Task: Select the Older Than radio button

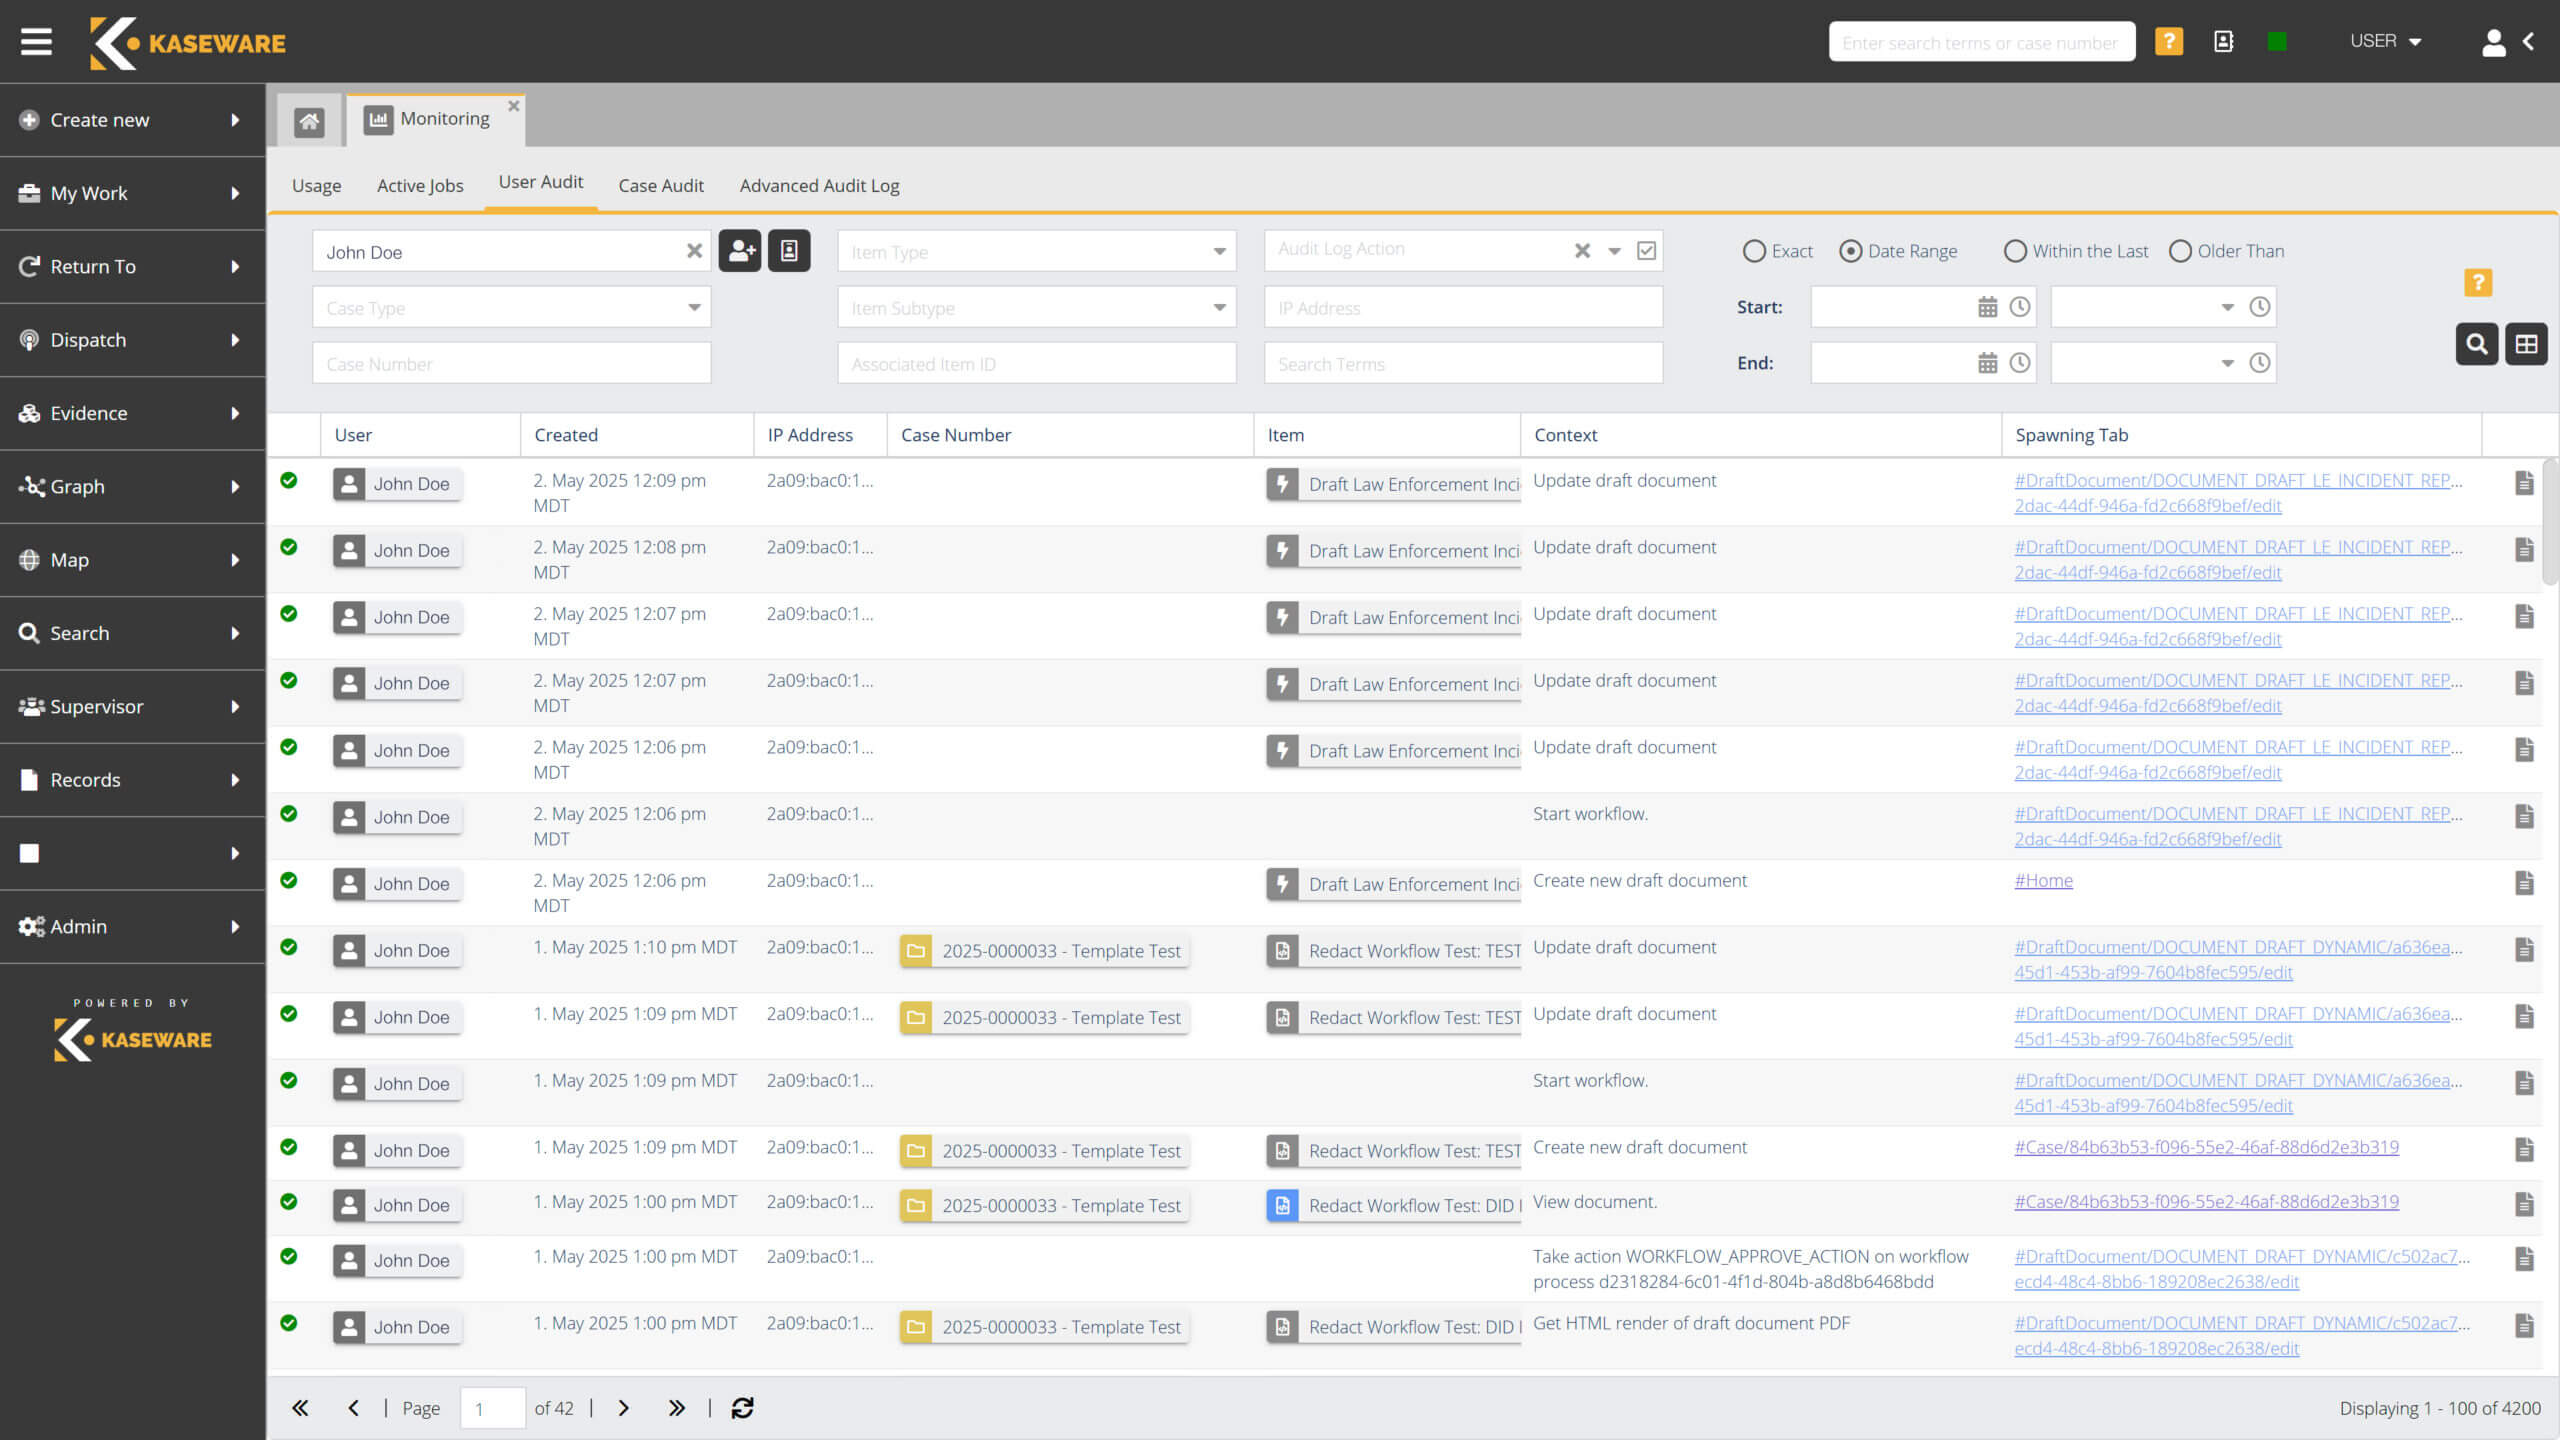Action: tap(2181, 251)
